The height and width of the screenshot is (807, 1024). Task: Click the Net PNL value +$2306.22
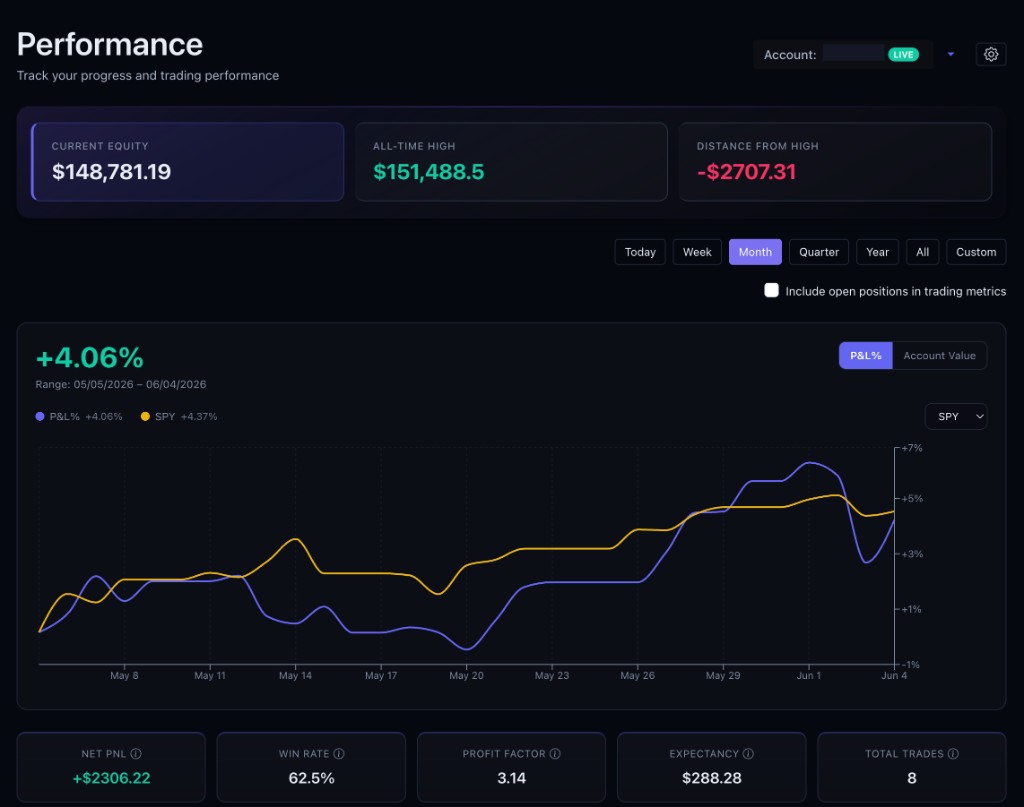click(x=112, y=778)
